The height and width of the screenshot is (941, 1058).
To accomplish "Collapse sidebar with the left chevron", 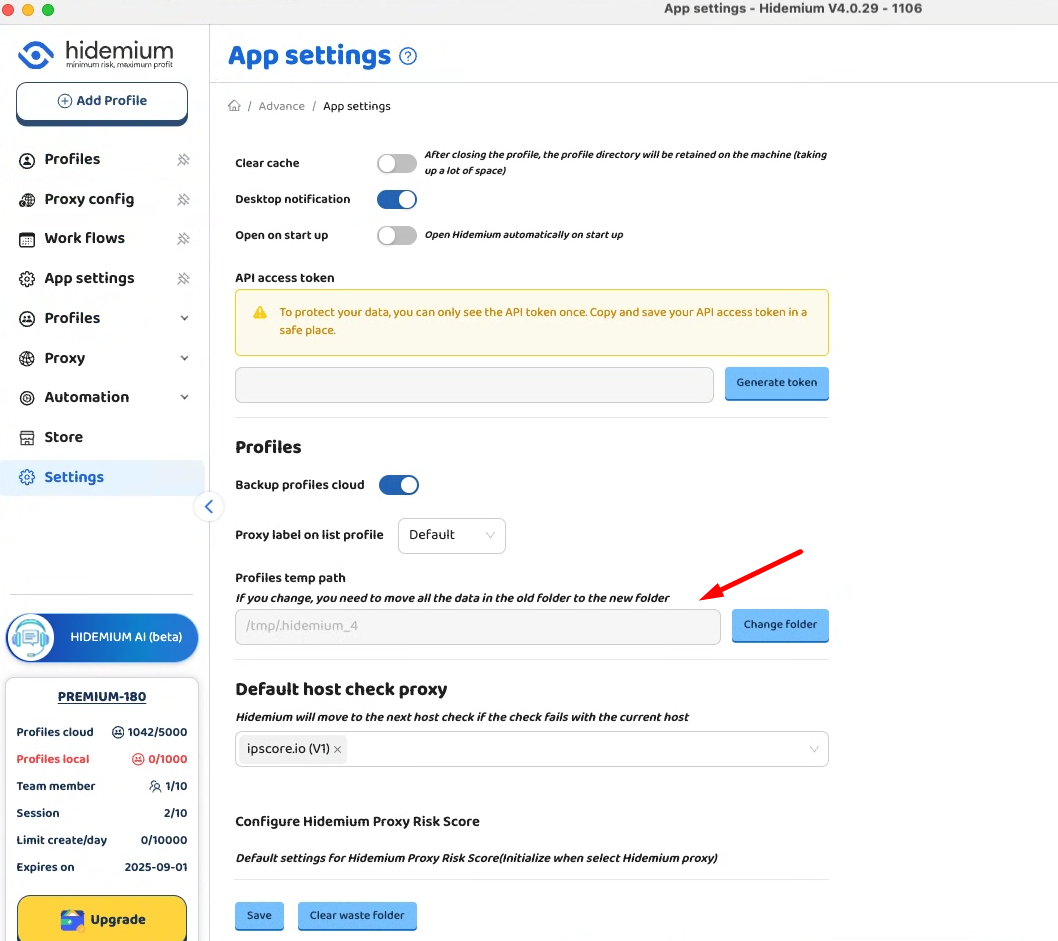I will 208,506.
